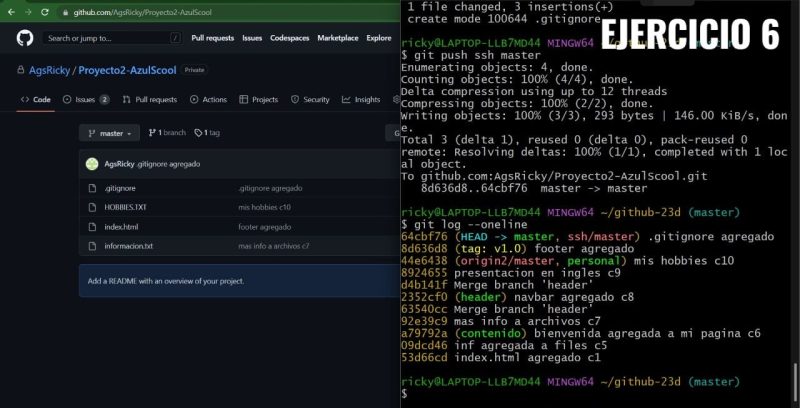Click the file icon beside .gitignore
The height and width of the screenshot is (408, 800).
92,188
